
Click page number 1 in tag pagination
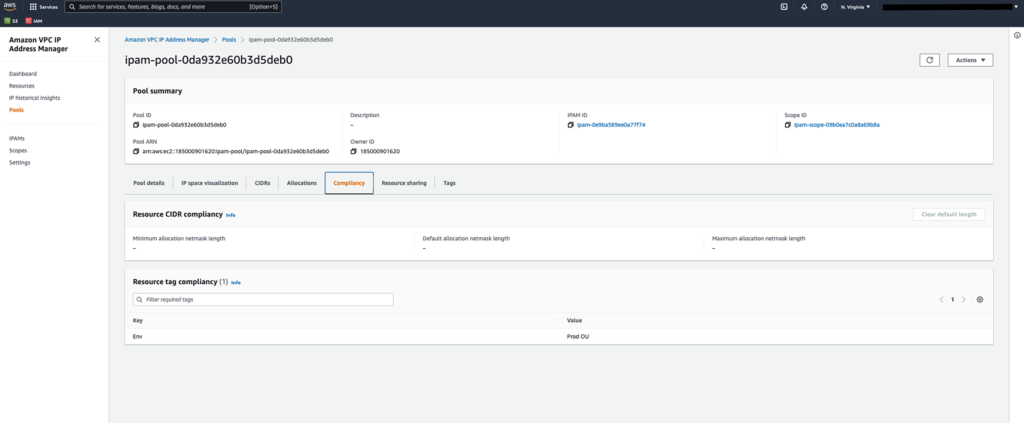[x=952, y=300]
